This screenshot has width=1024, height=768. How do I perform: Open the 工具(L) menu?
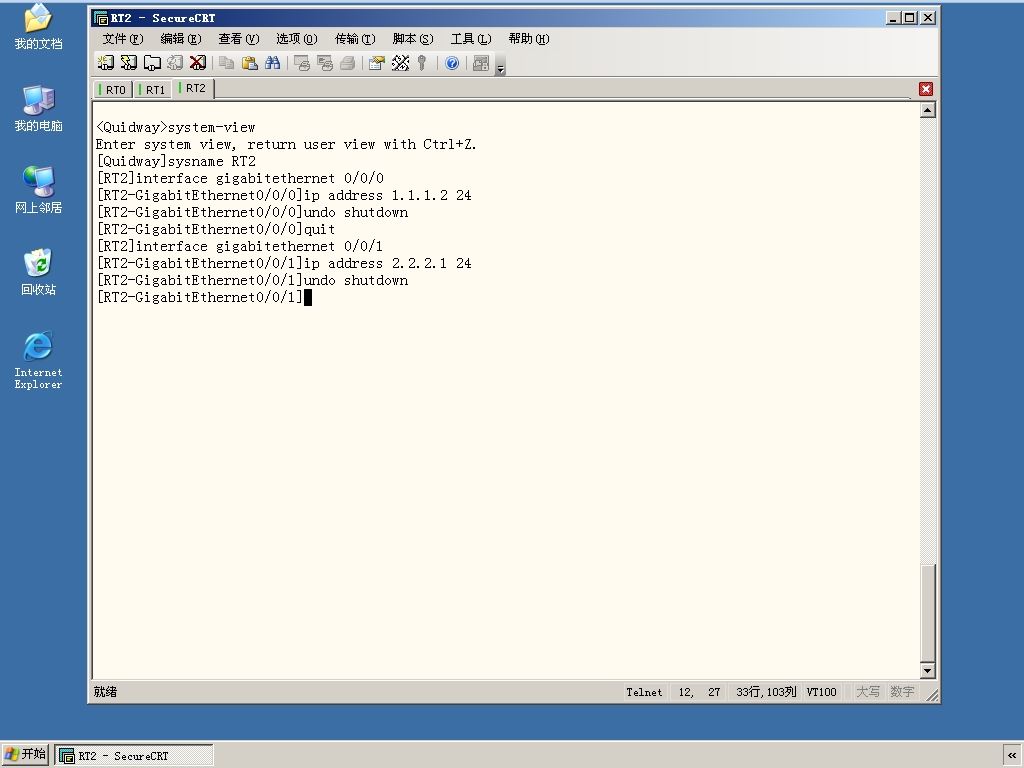(x=471, y=39)
